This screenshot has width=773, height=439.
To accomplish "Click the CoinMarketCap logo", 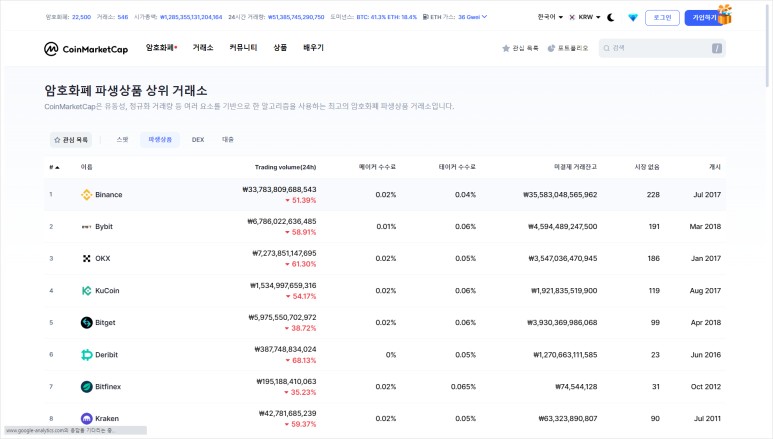I will click(x=86, y=48).
